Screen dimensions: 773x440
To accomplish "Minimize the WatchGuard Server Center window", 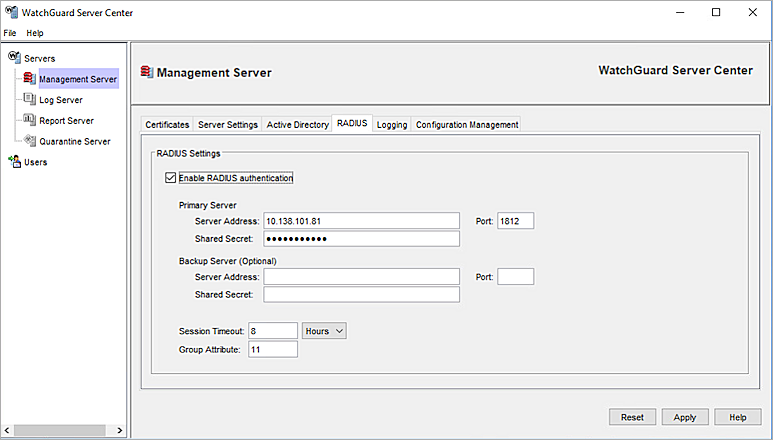I will [680, 12].
